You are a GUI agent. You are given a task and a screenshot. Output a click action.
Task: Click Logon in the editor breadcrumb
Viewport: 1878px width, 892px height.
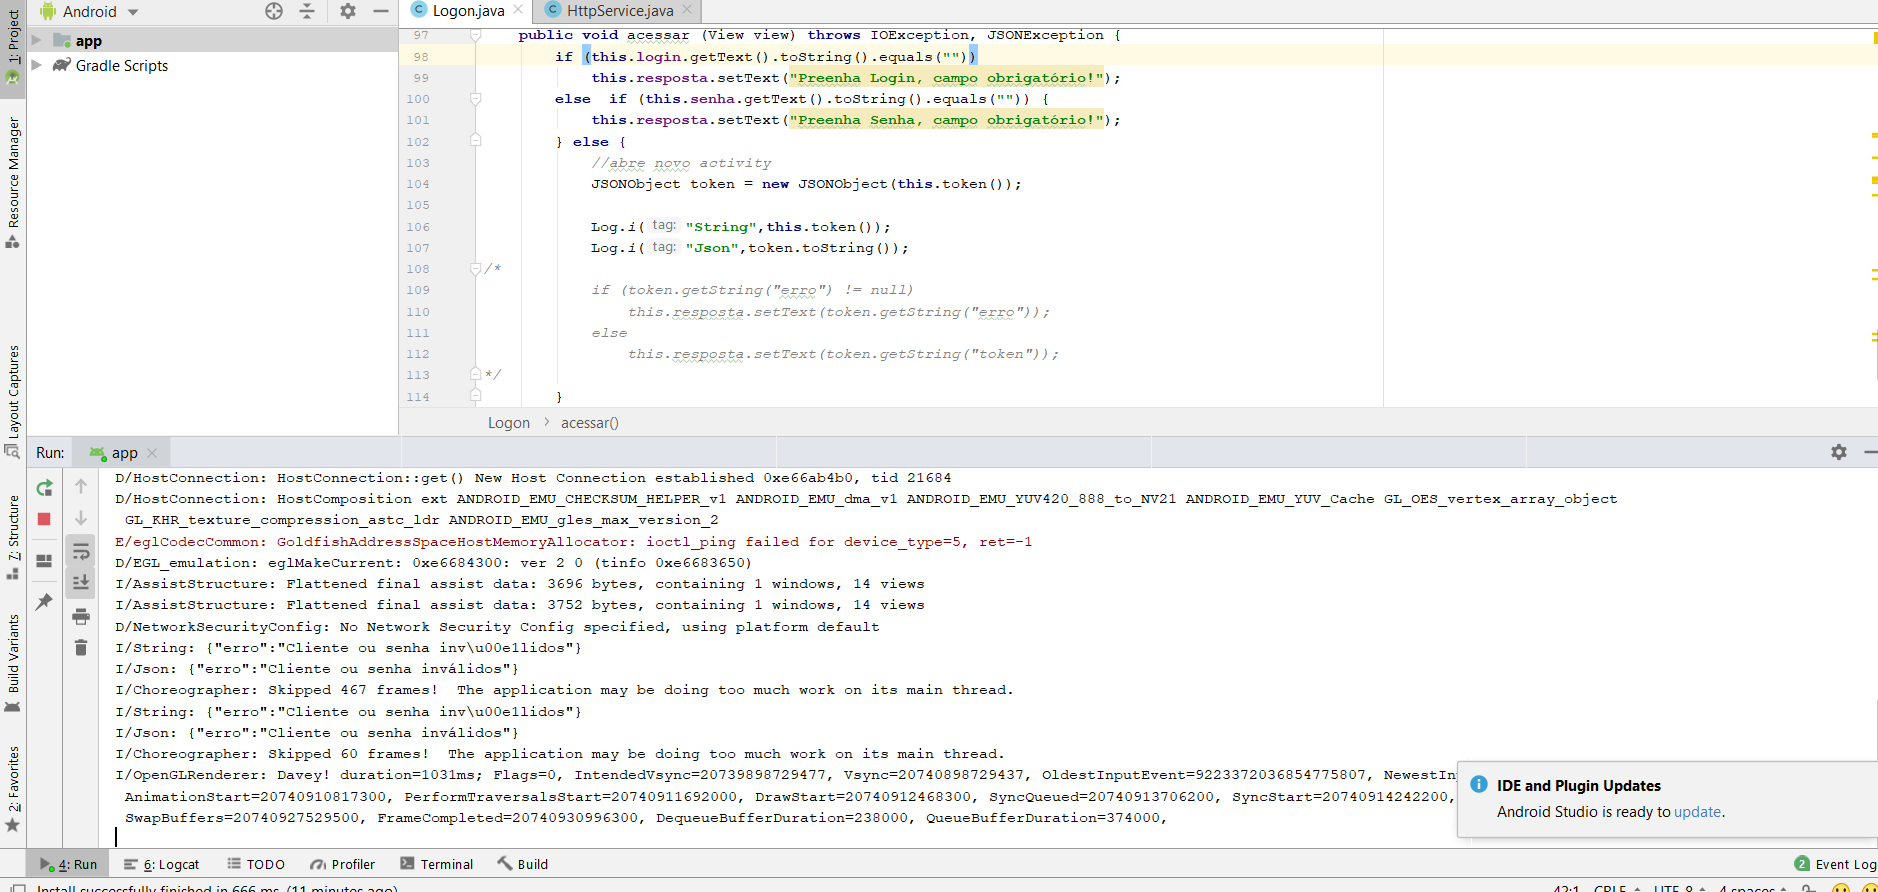(x=509, y=423)
